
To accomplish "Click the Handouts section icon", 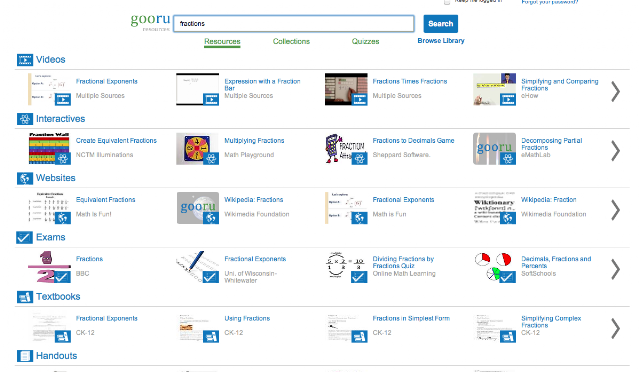I will pyautogui.click(x=24, y=356).
